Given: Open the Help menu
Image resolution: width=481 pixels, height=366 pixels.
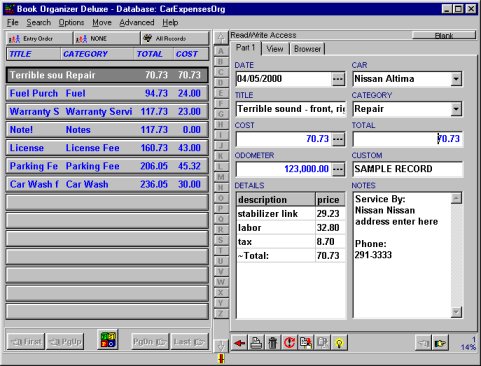Looking at the screenshot, I should [x=170, y=23].
